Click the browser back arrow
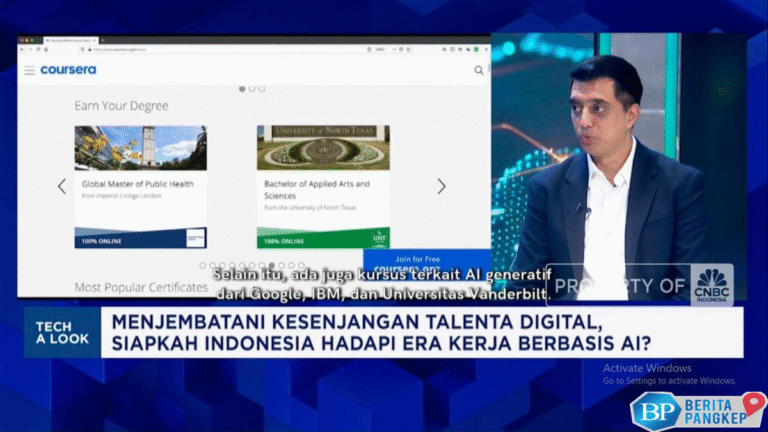Image resolution: width=768 pixels, height=432 pixels. 22,49
